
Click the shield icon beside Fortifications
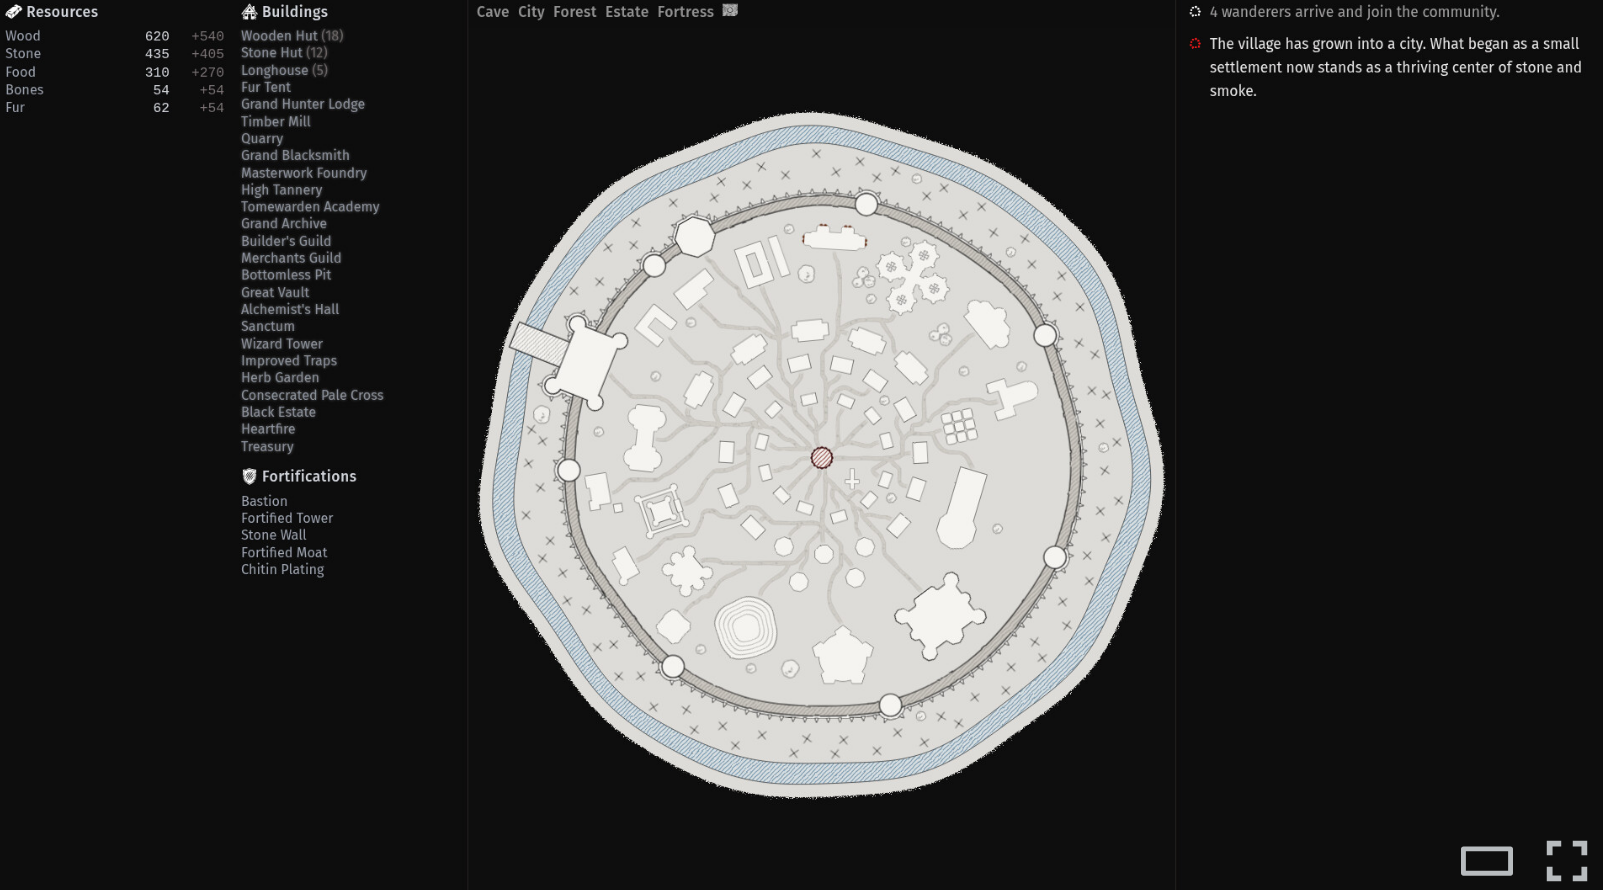pos(249,476)
